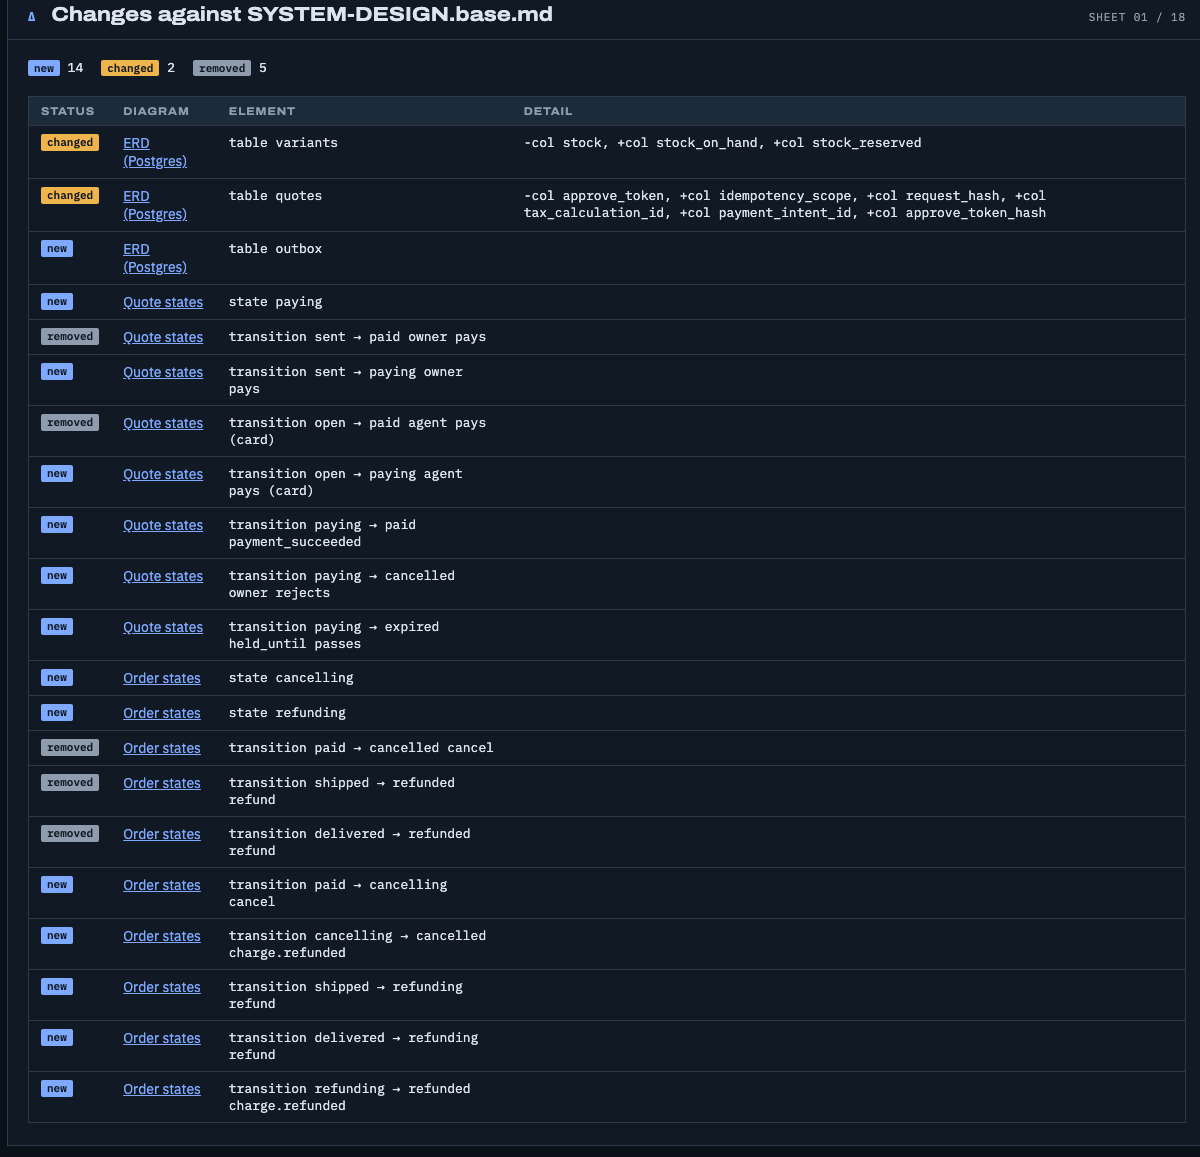Open ERD (Postgres) link for table quotes
1200x1157 pixels.
click(x=155, y=205)
